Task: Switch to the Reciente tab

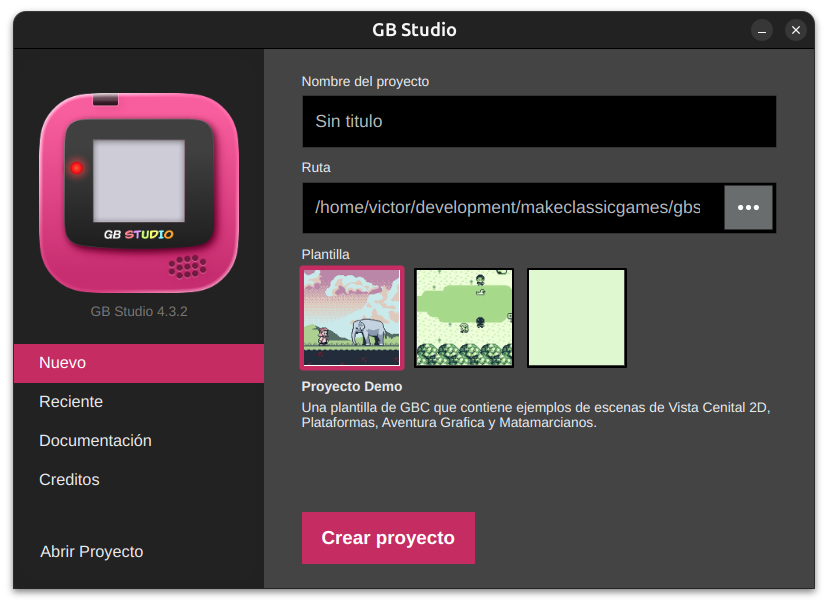Action: pyautogui.click(x=139, y=402)
